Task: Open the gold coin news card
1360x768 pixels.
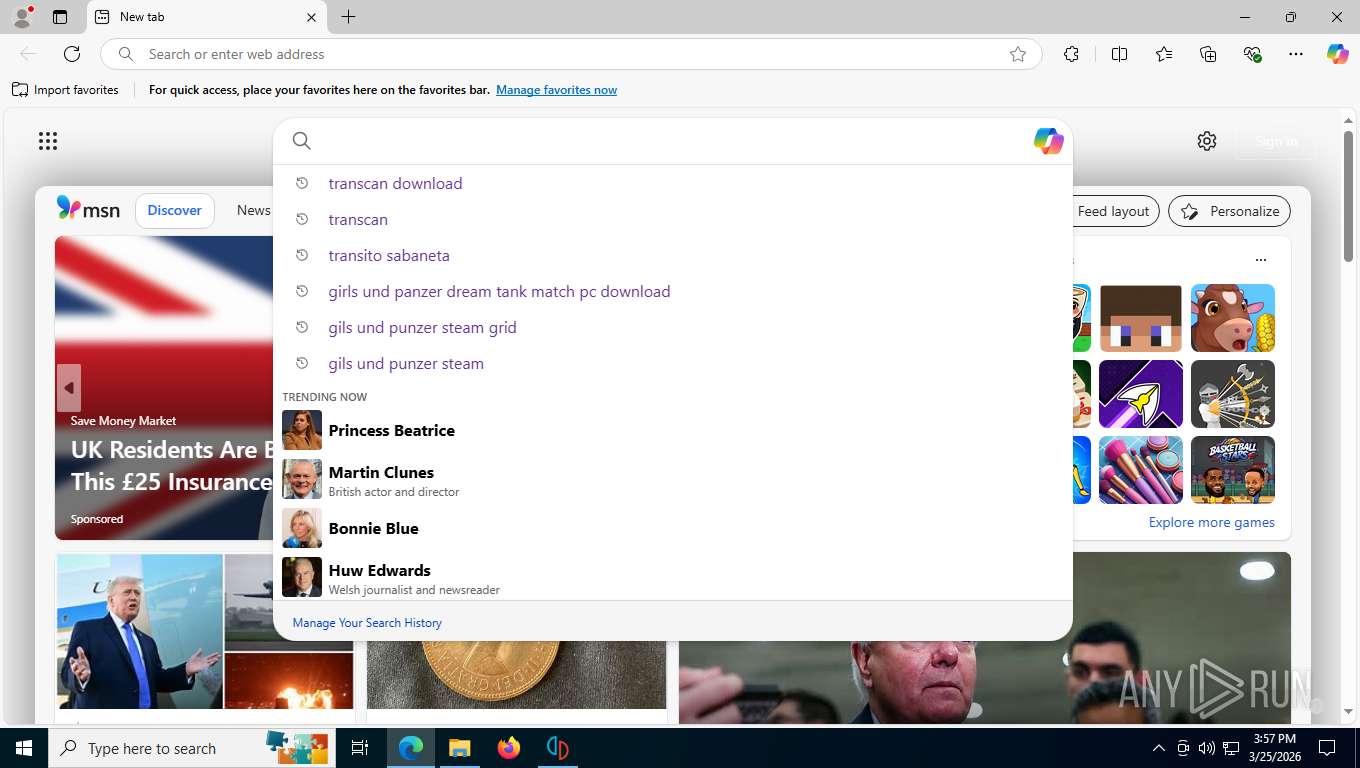Action: click(516, 675)
